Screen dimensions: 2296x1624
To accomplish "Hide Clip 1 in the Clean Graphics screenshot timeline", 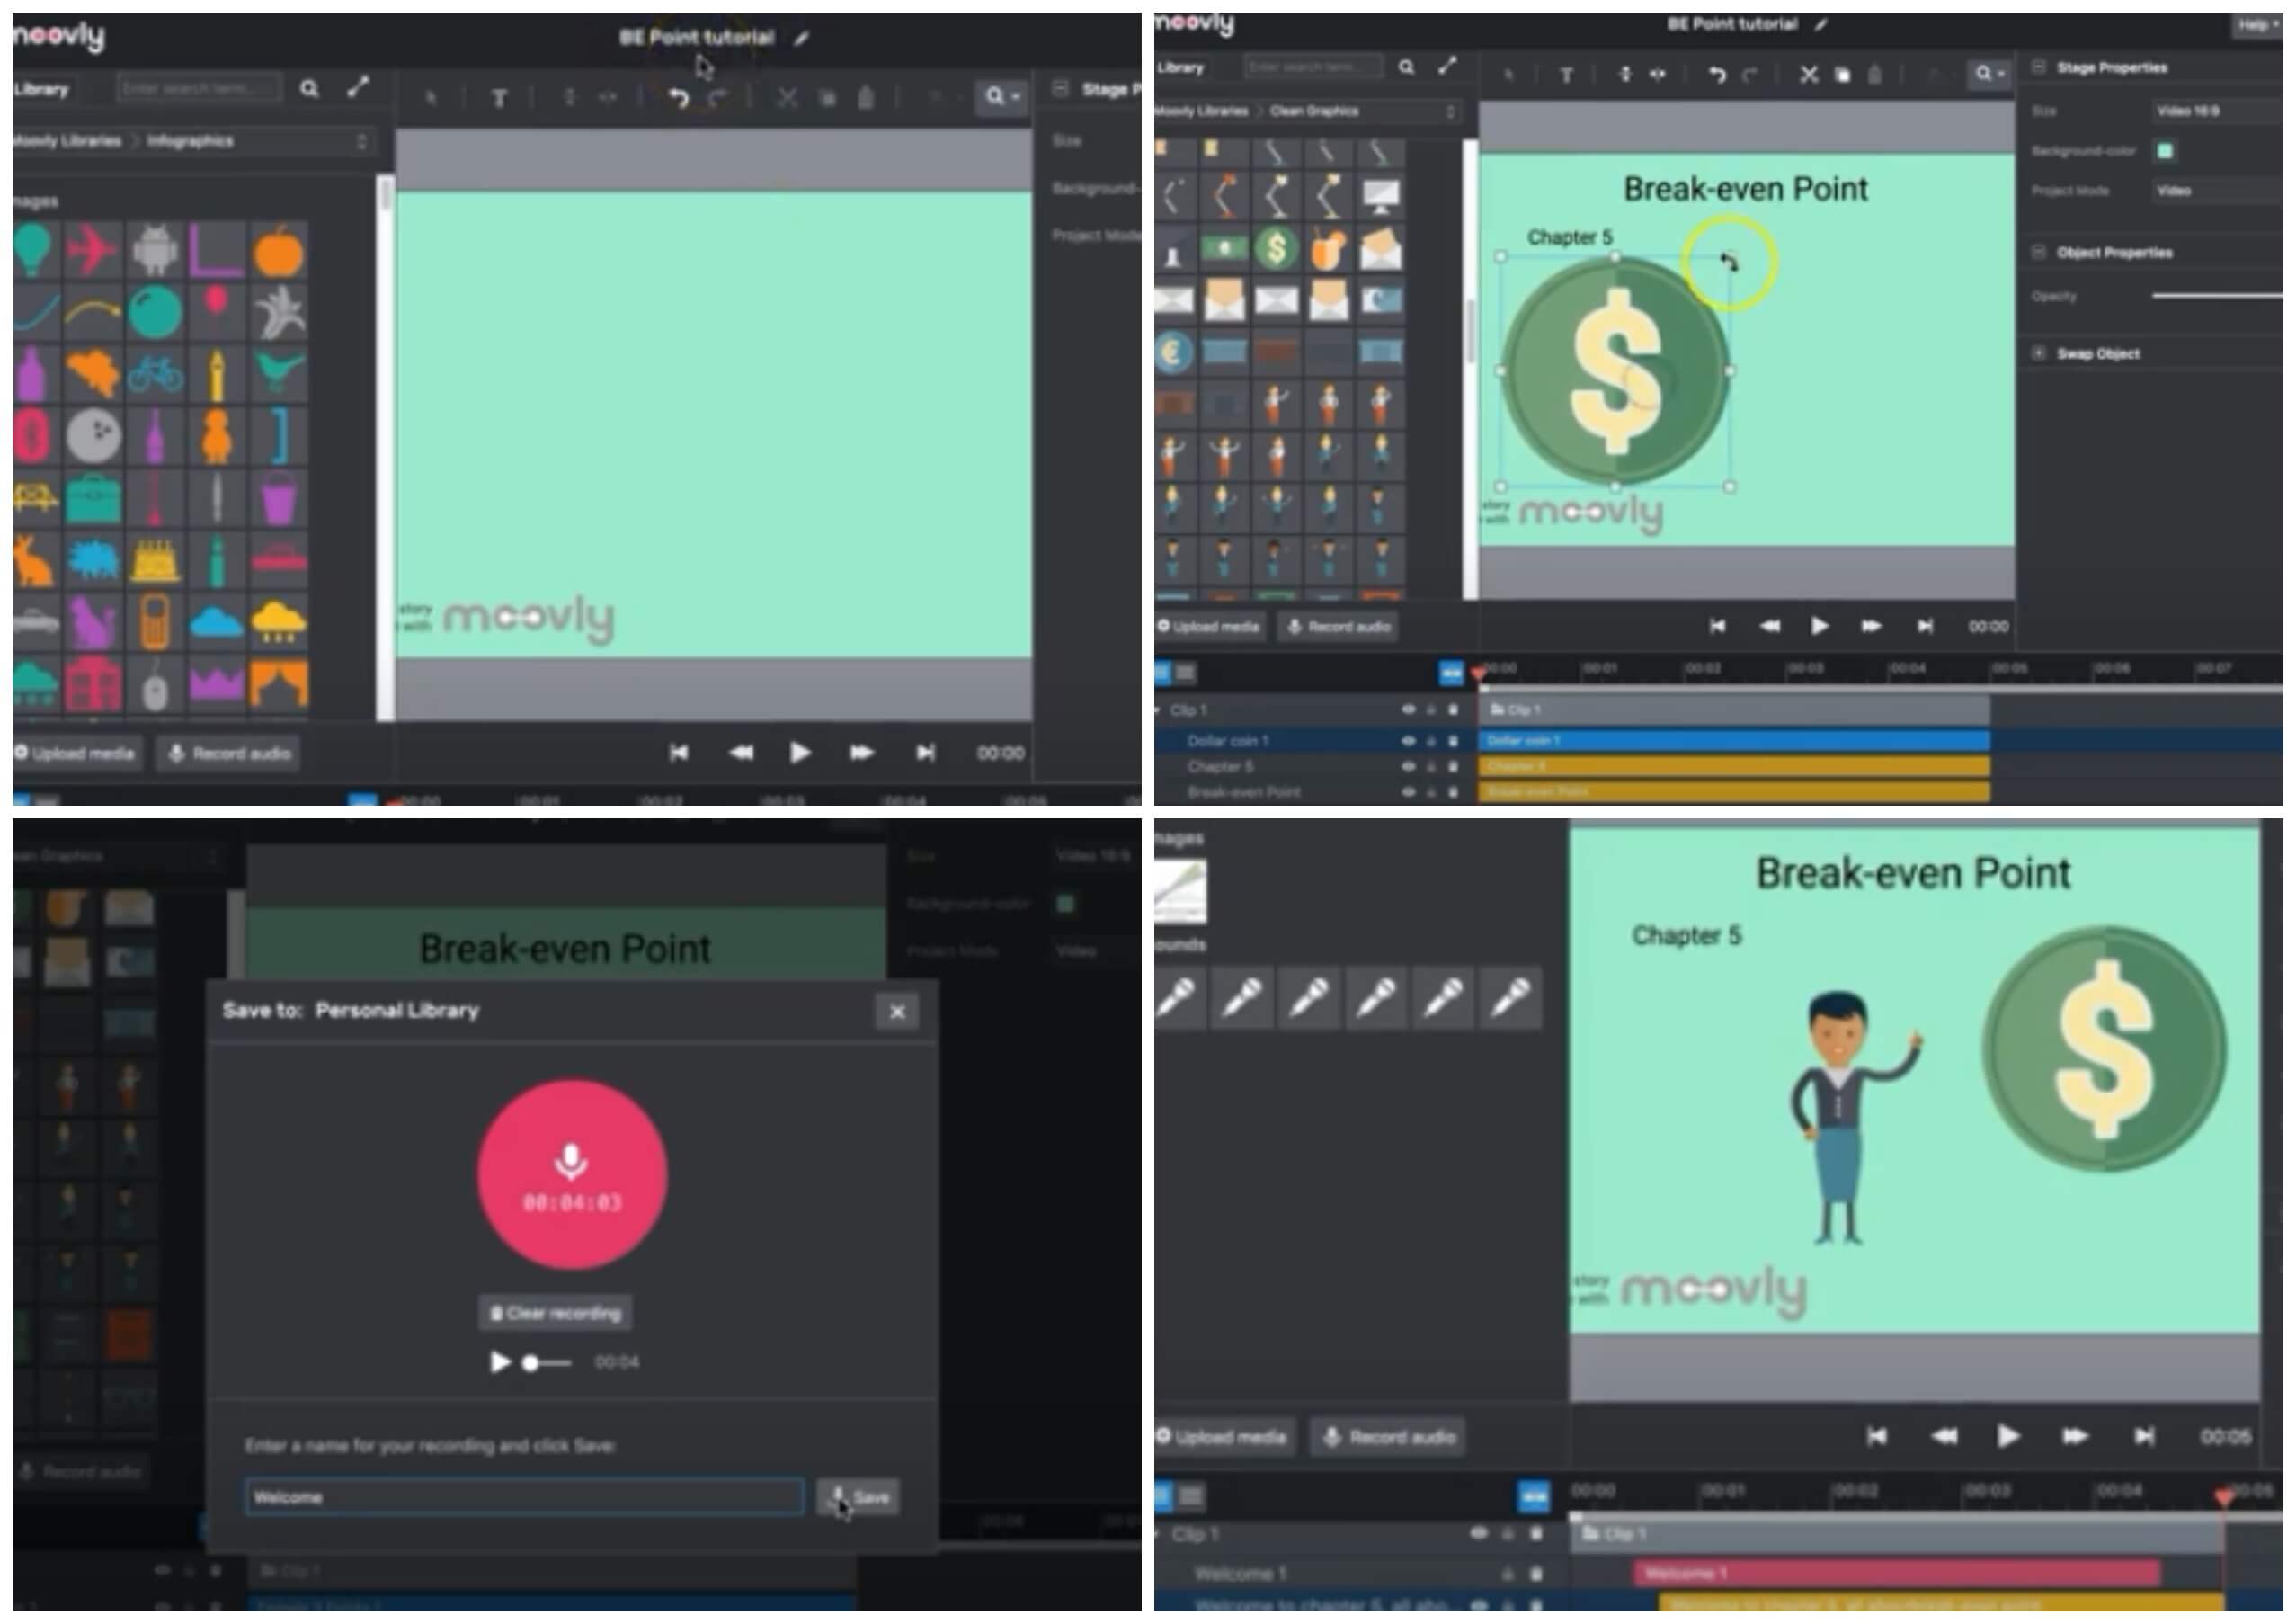I will click(x=1408, y=710).
